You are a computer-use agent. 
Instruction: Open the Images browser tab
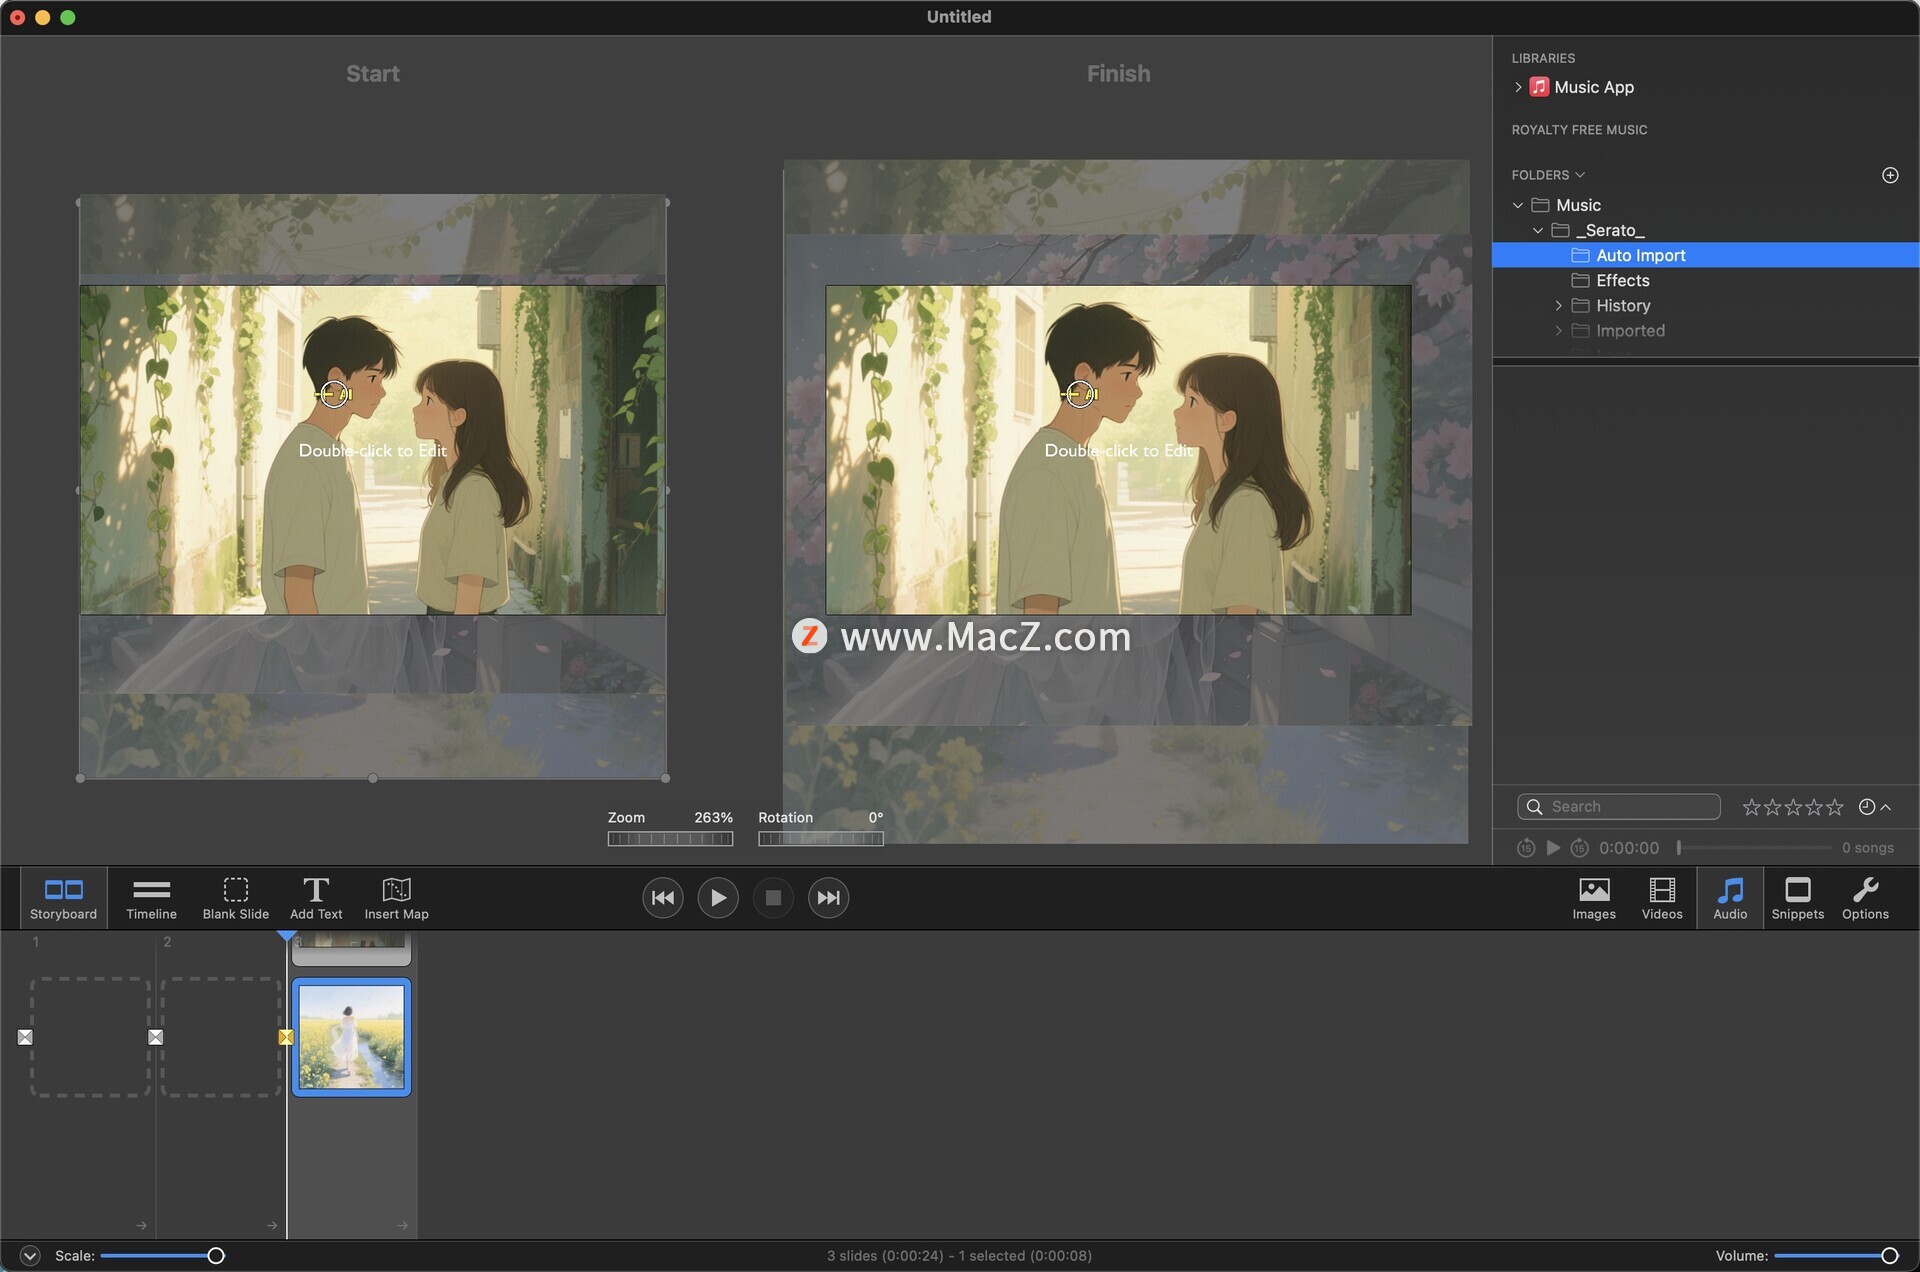[1594, 898]
